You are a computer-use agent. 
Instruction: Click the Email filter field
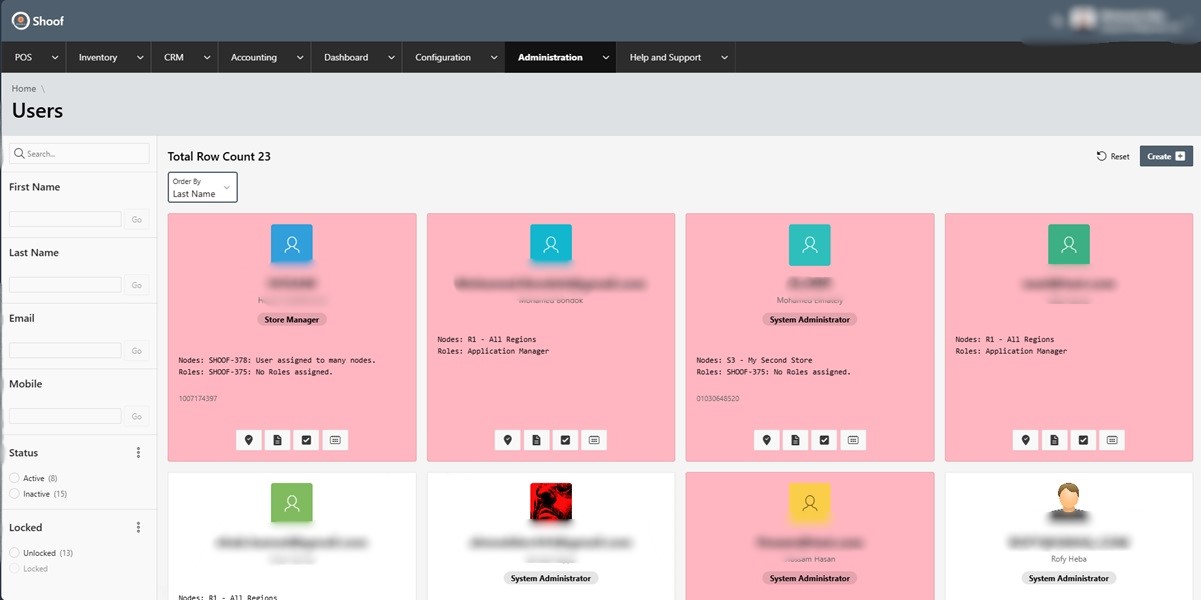(x=65, y=351)
